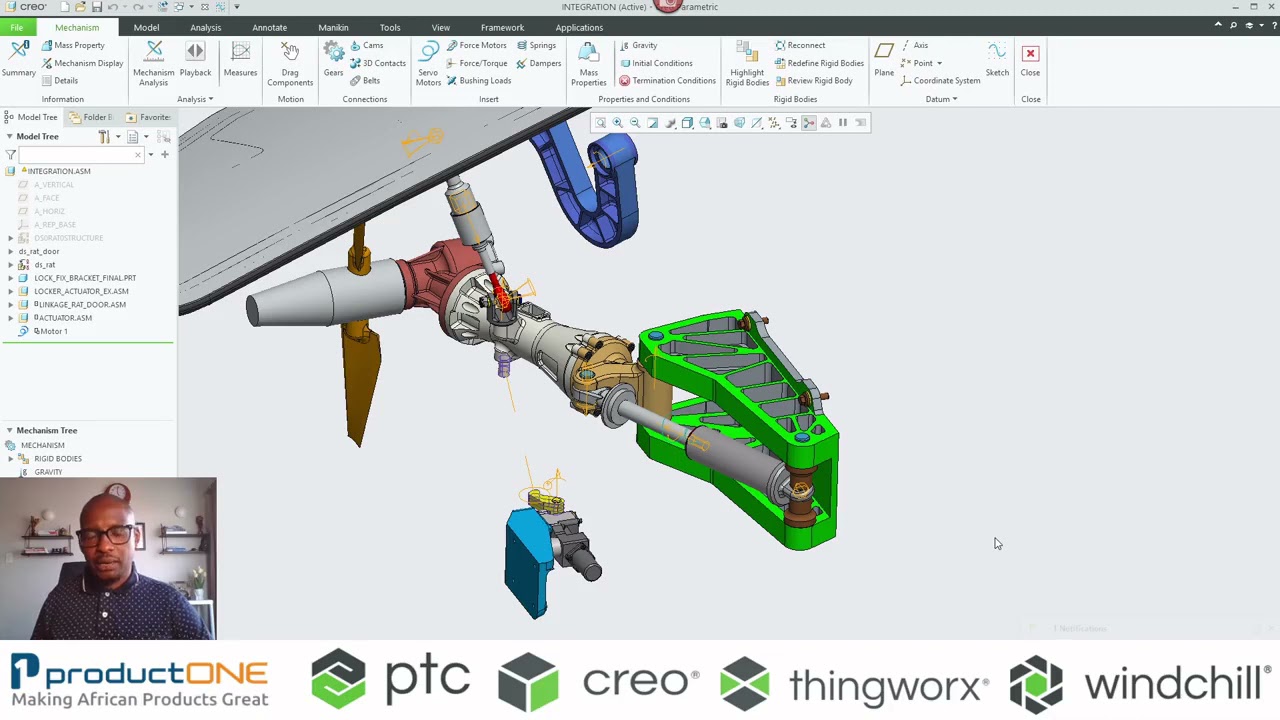Screen dimensions: 1280x720
Task: Open Redefine Rigid Bodies
Action: (x=819, y=63)
